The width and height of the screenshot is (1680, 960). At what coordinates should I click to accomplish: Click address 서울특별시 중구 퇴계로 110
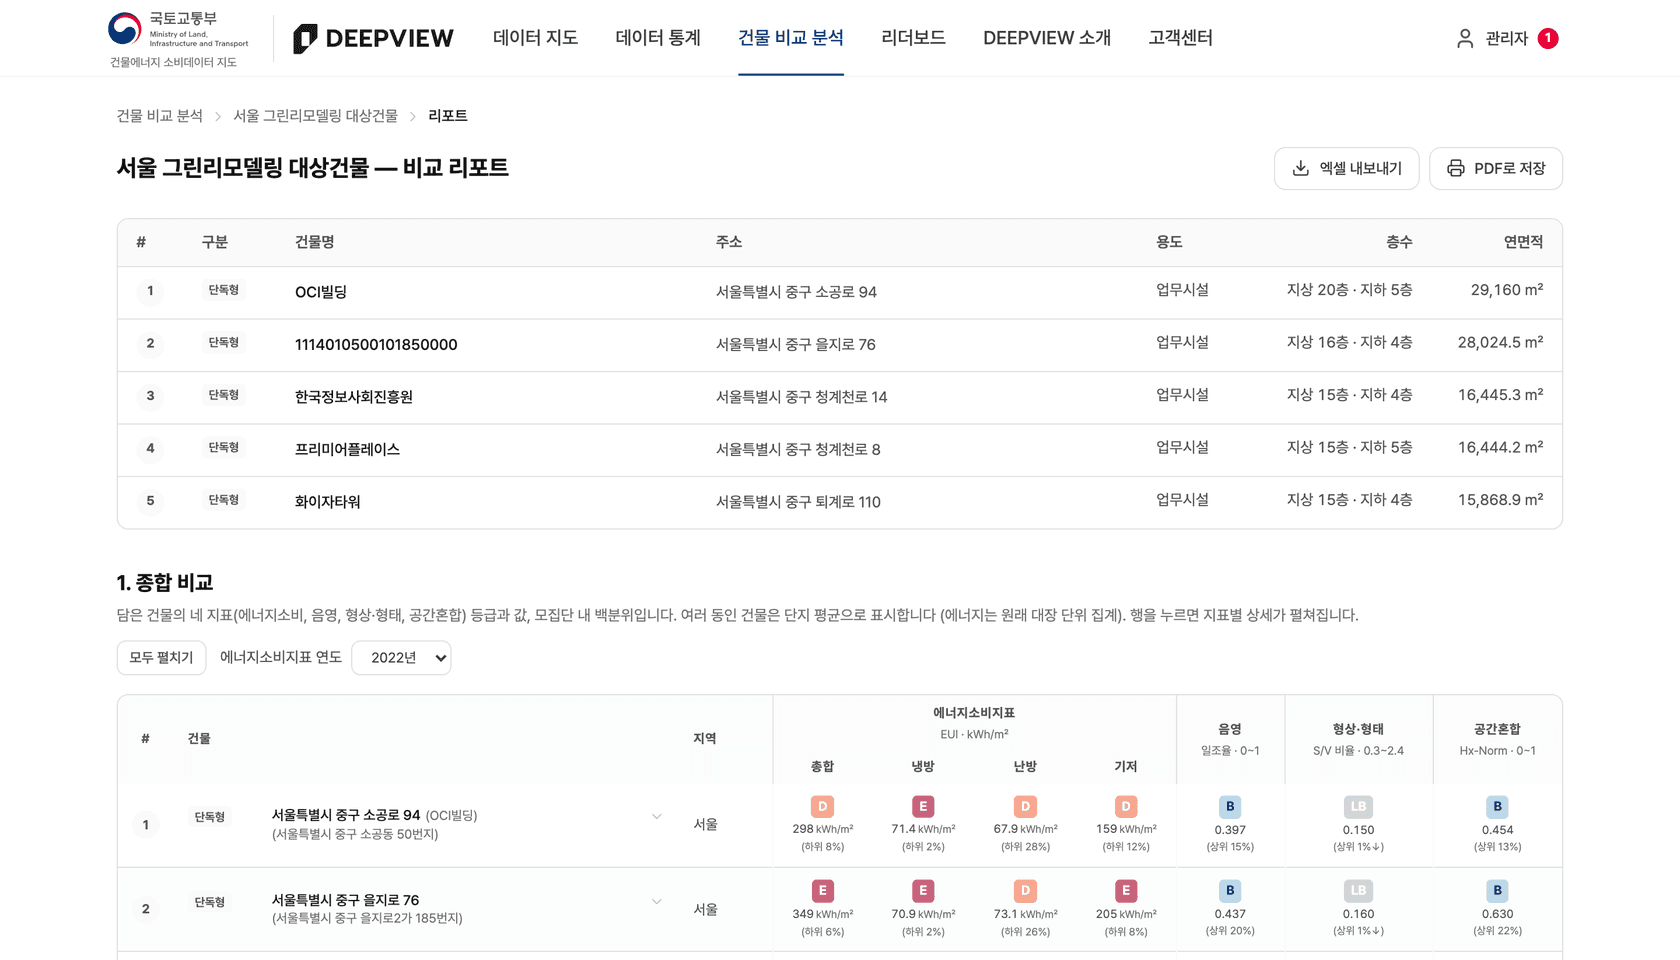(x=798, y=502)
